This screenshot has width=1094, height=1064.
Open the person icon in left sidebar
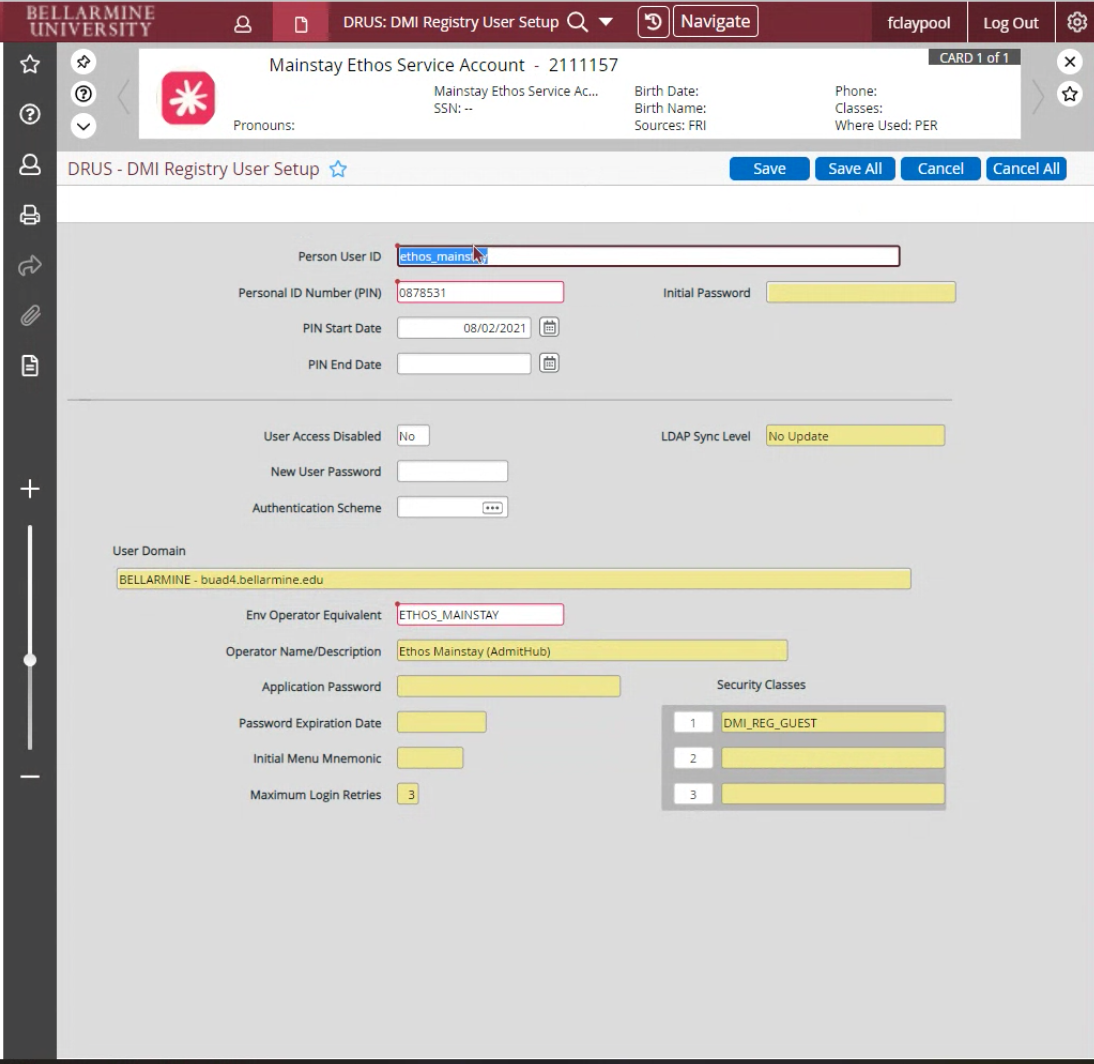(29, 165)
